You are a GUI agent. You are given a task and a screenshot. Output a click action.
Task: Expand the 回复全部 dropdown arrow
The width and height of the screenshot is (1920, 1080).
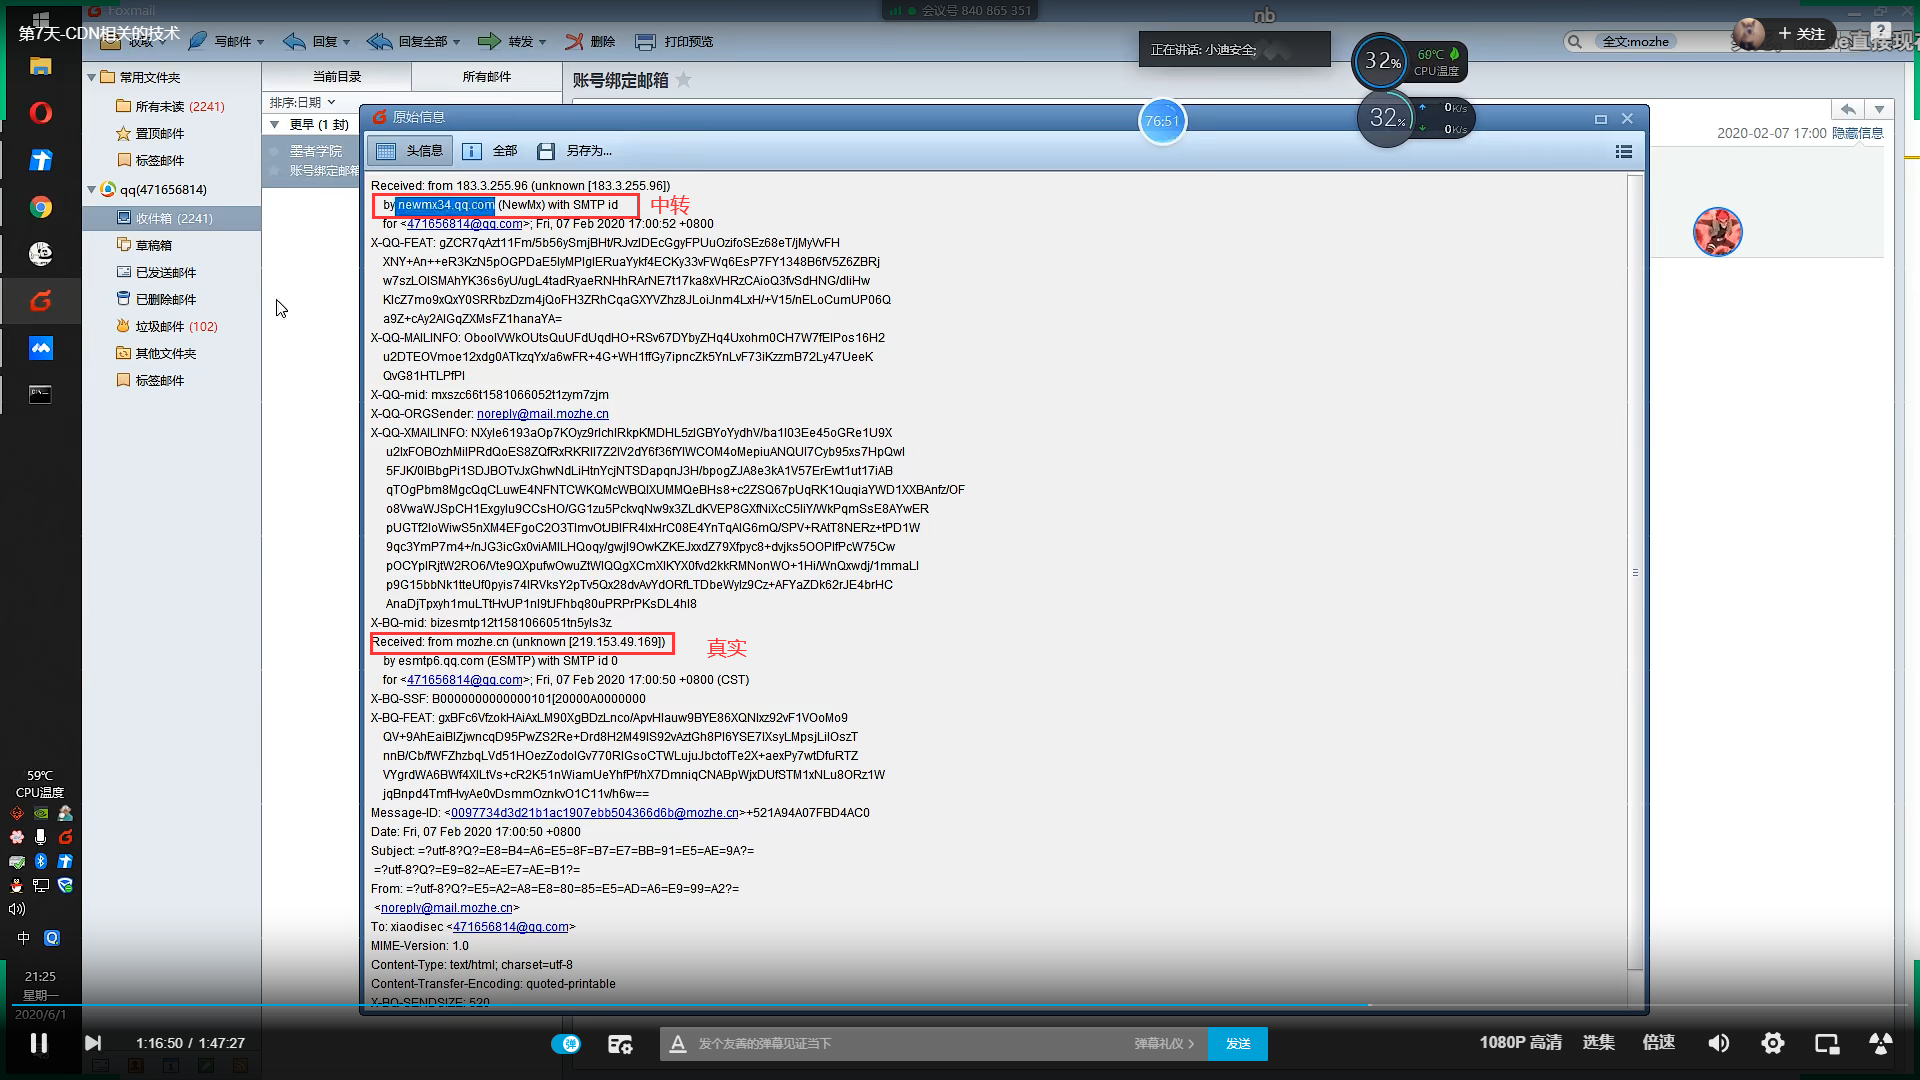click(456, 42)
